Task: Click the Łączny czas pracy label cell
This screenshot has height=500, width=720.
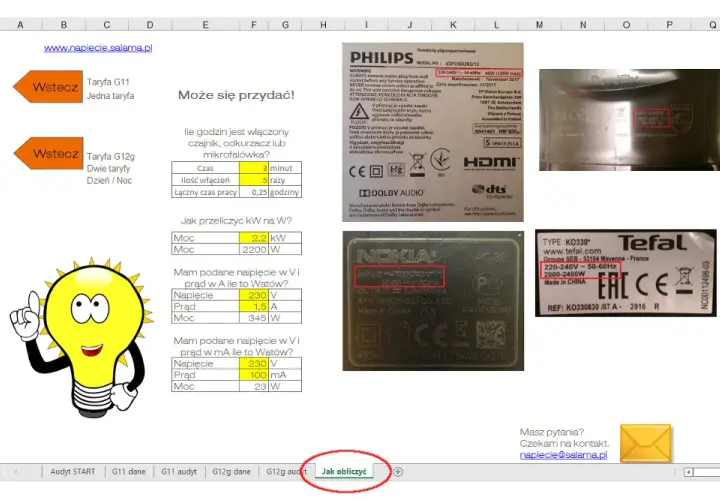Action: coord(205,192)
